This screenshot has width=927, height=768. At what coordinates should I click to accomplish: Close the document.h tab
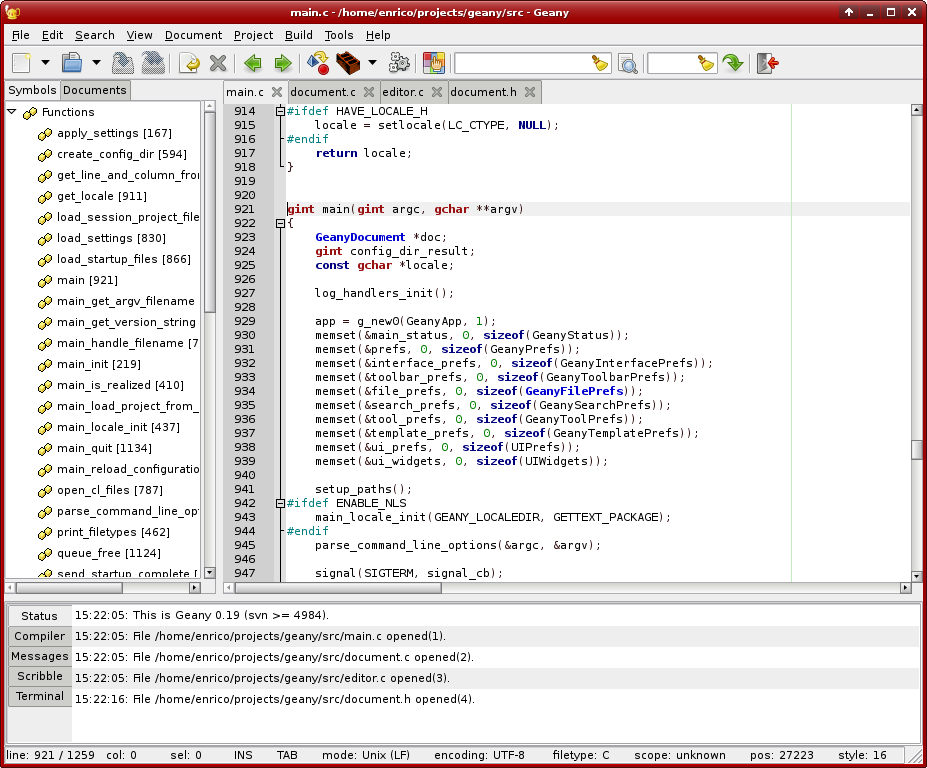pyautogui.click(x=530, y=92)
